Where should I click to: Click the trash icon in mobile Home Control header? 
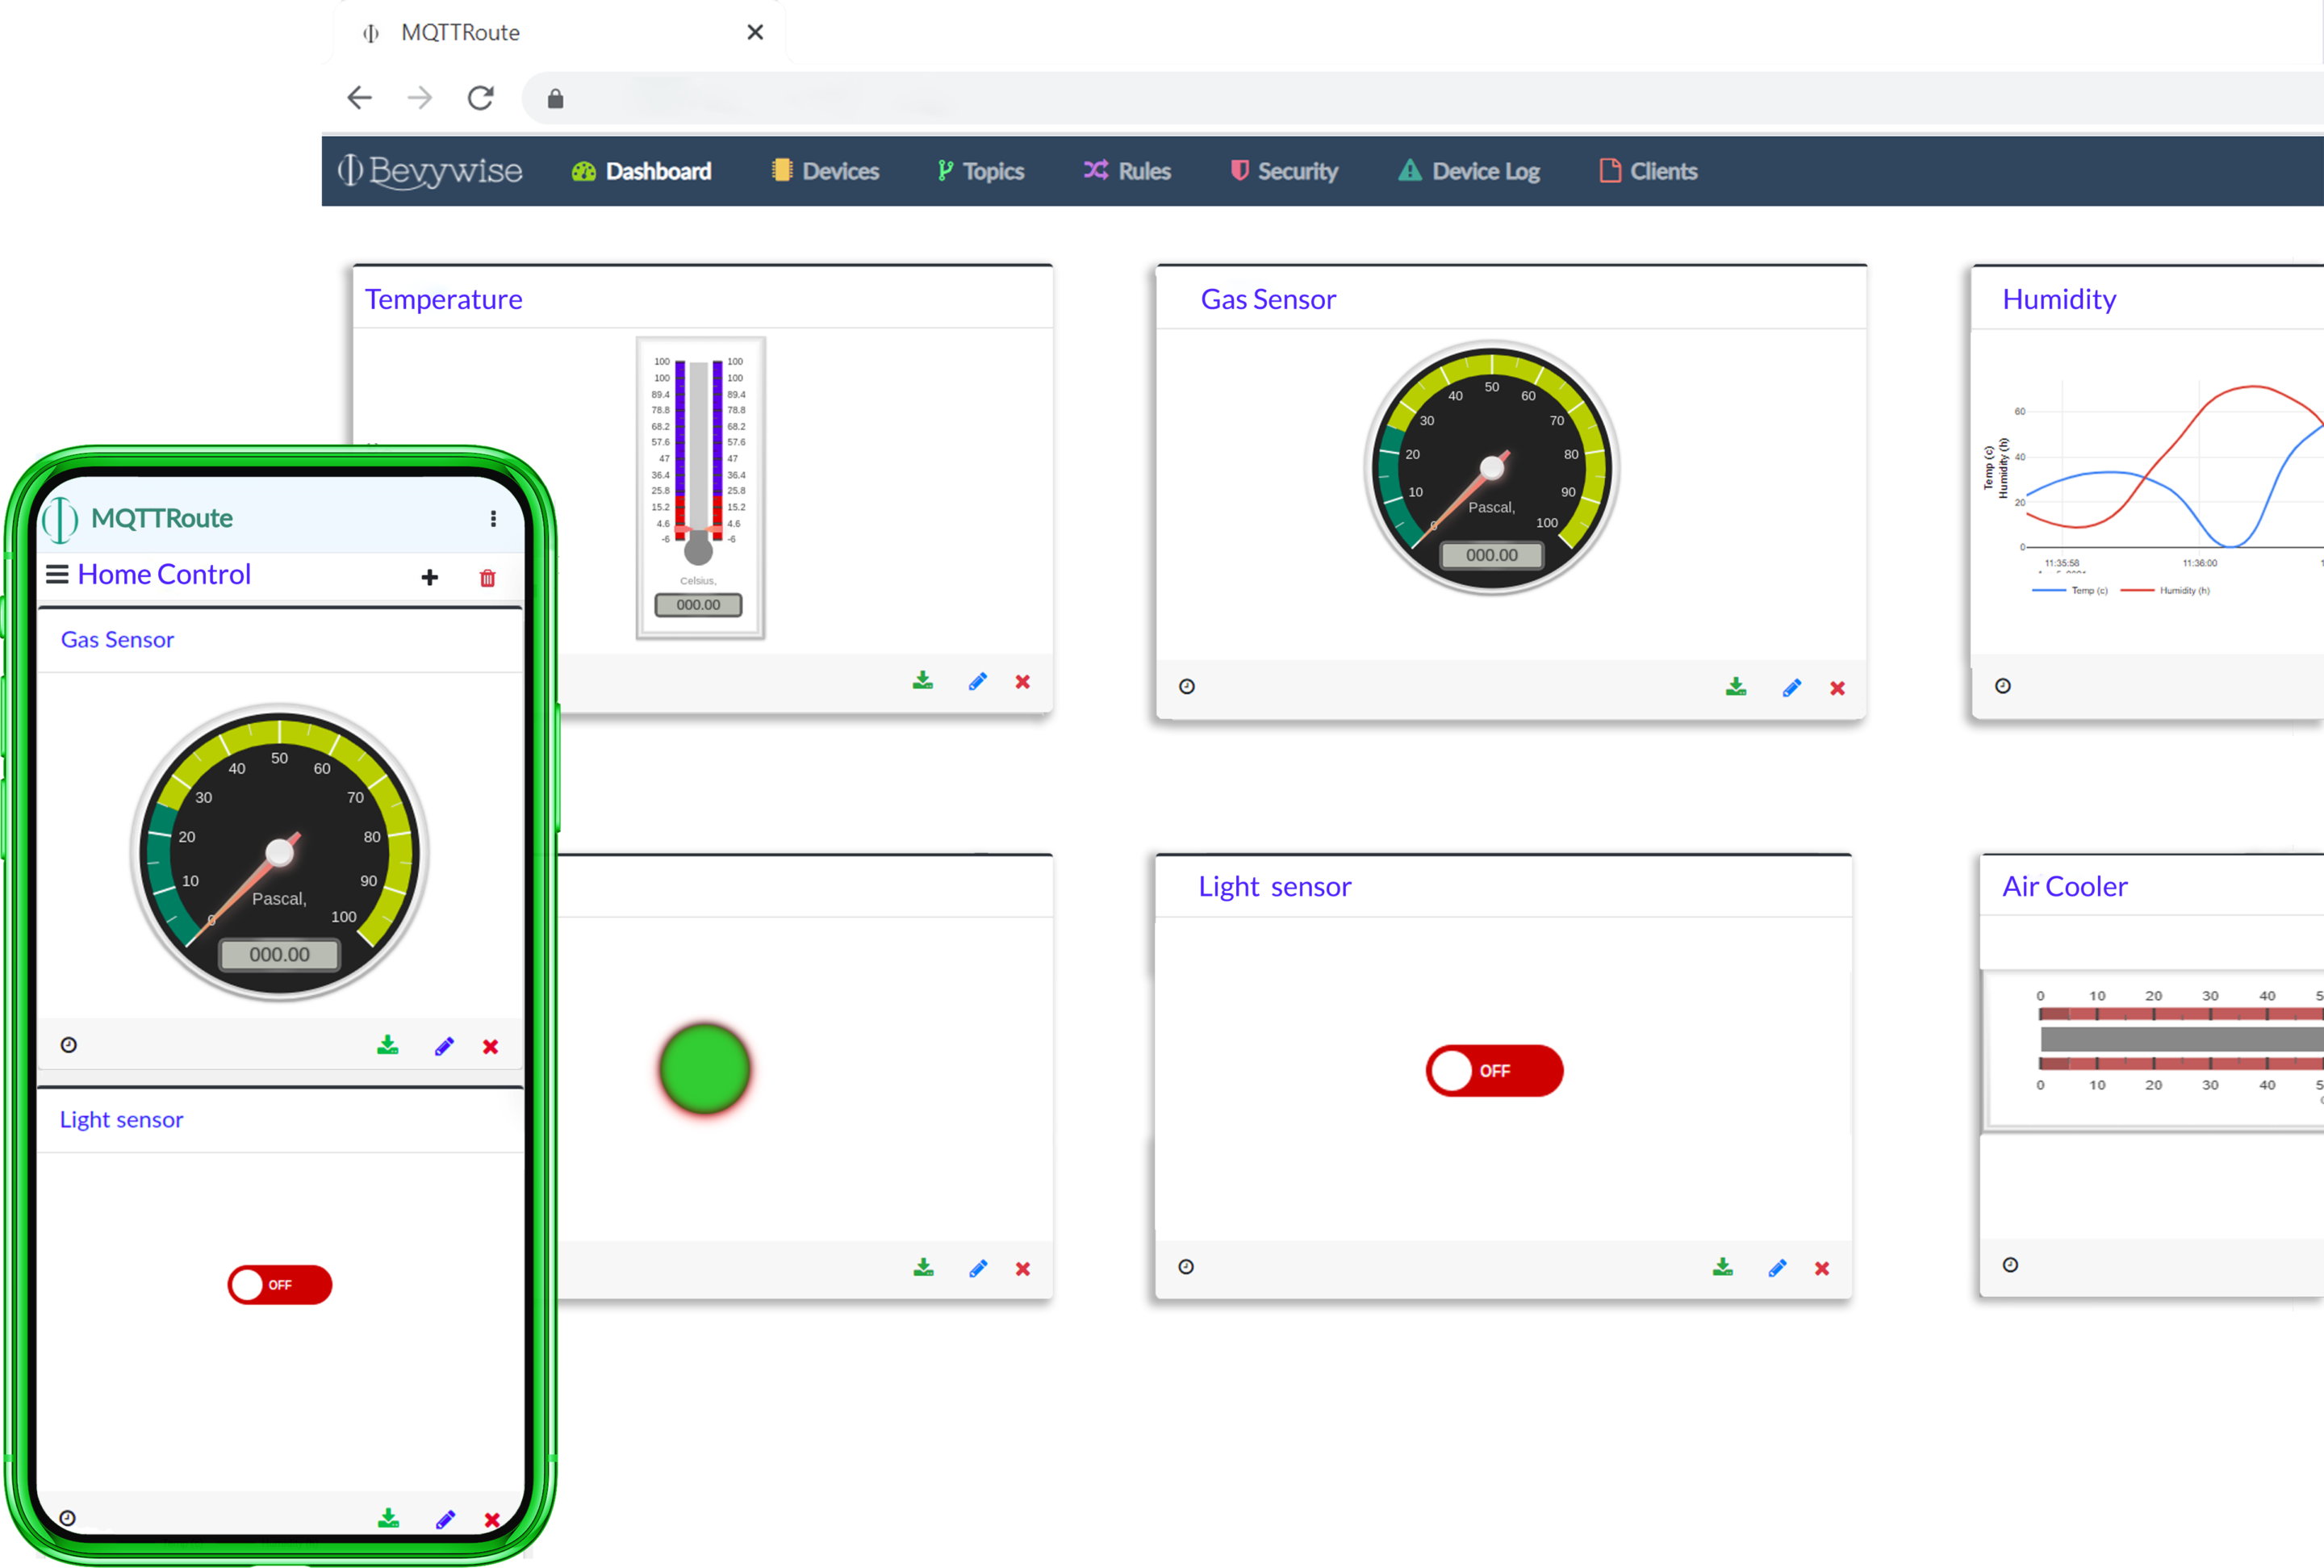pyautogui.click(x=487, y=577)
